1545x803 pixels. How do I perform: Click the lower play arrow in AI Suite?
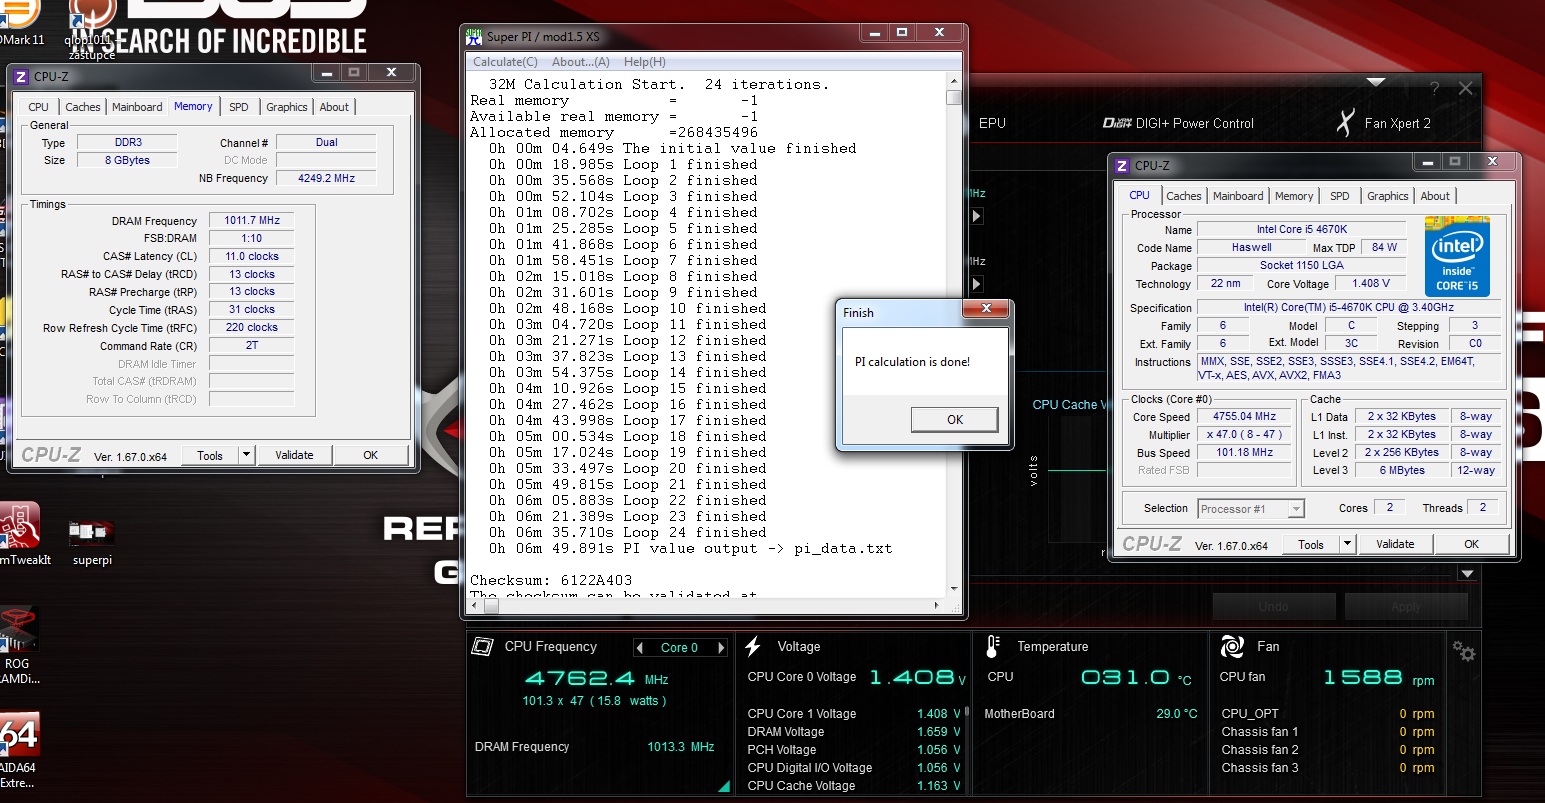(x=977, y=284)
